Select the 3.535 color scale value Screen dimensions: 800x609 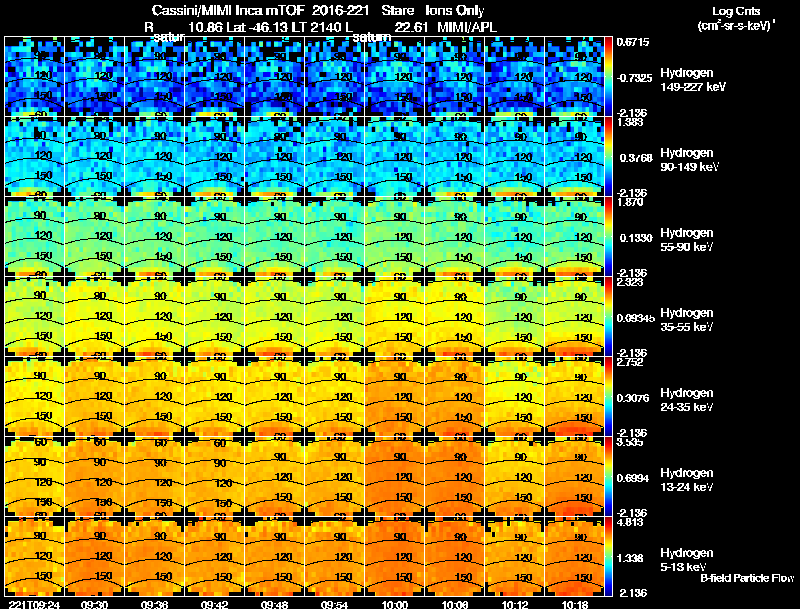click(x=631, y=442)
